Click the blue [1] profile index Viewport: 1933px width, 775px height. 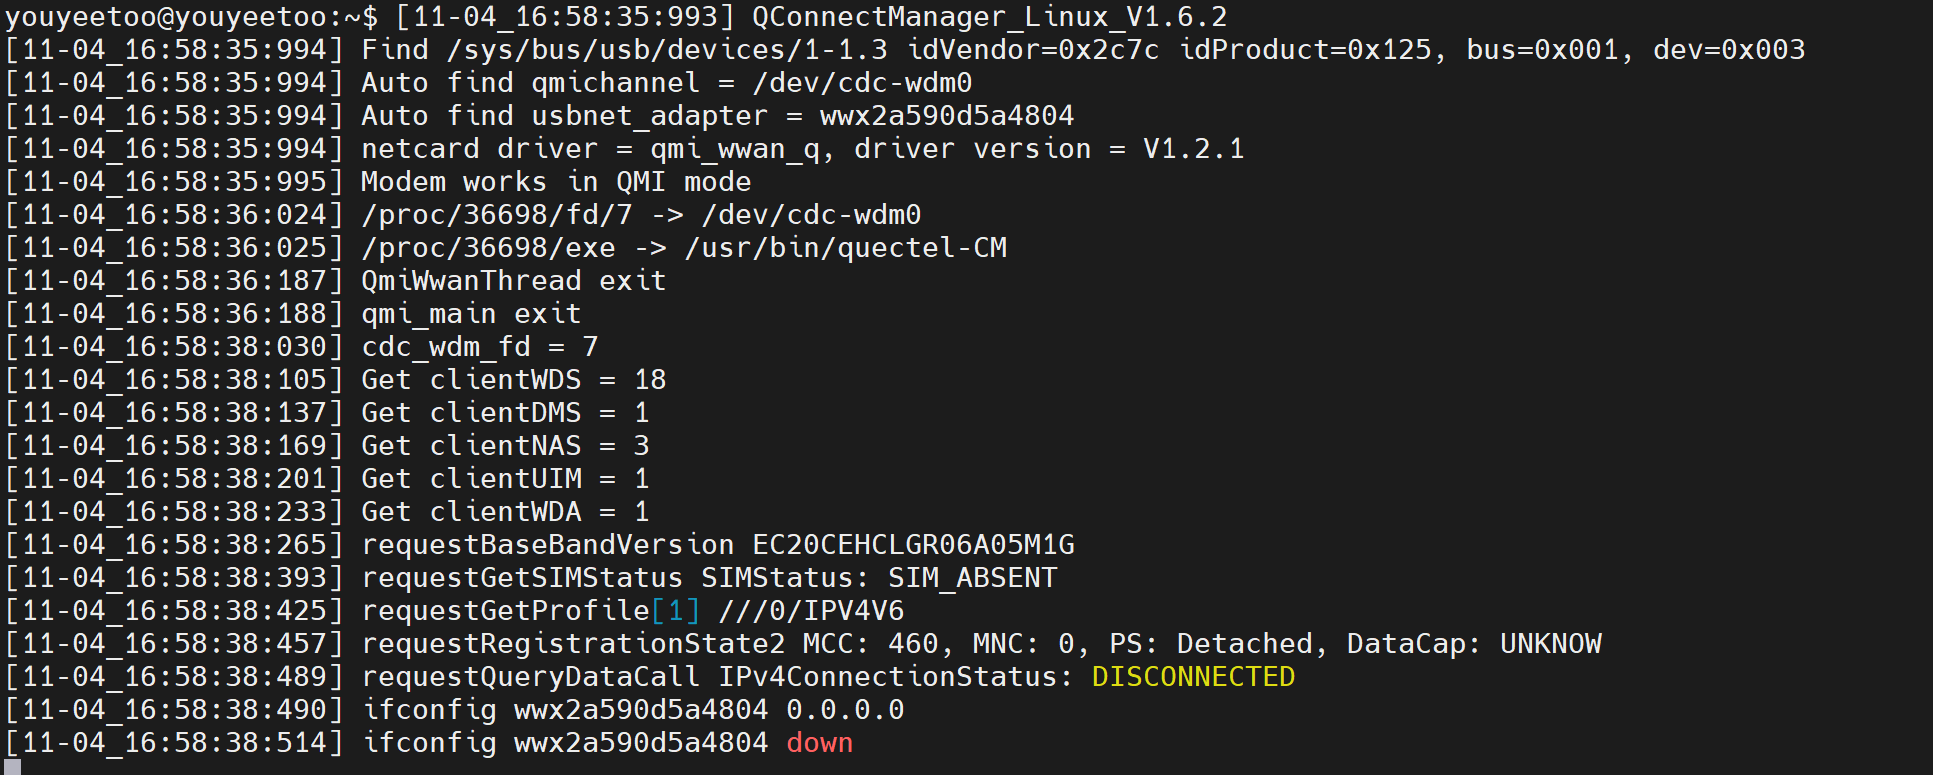pyautogui.click(x=675, y=611)
